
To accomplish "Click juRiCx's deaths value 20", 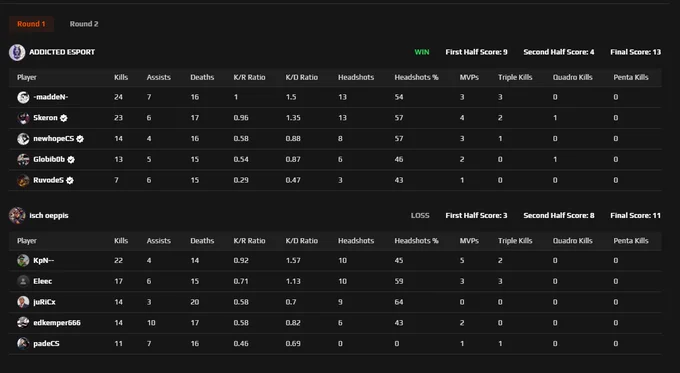I will point(195,302).
